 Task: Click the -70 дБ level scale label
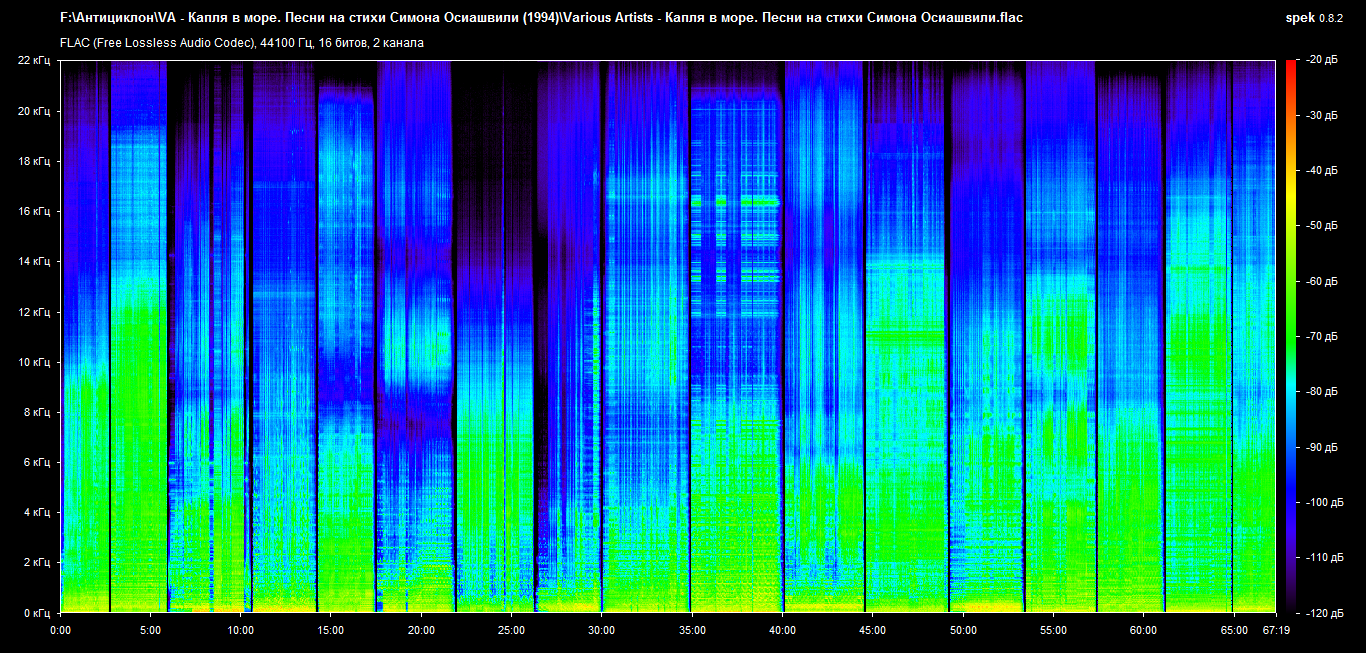[x=1323, y=337]
